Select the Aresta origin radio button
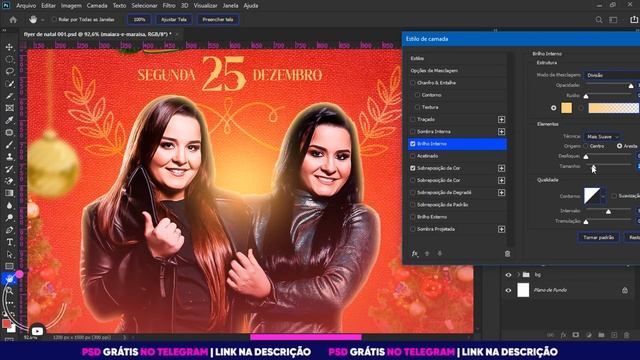This screenshot has height=360, width=640. [x=619, y=146]
